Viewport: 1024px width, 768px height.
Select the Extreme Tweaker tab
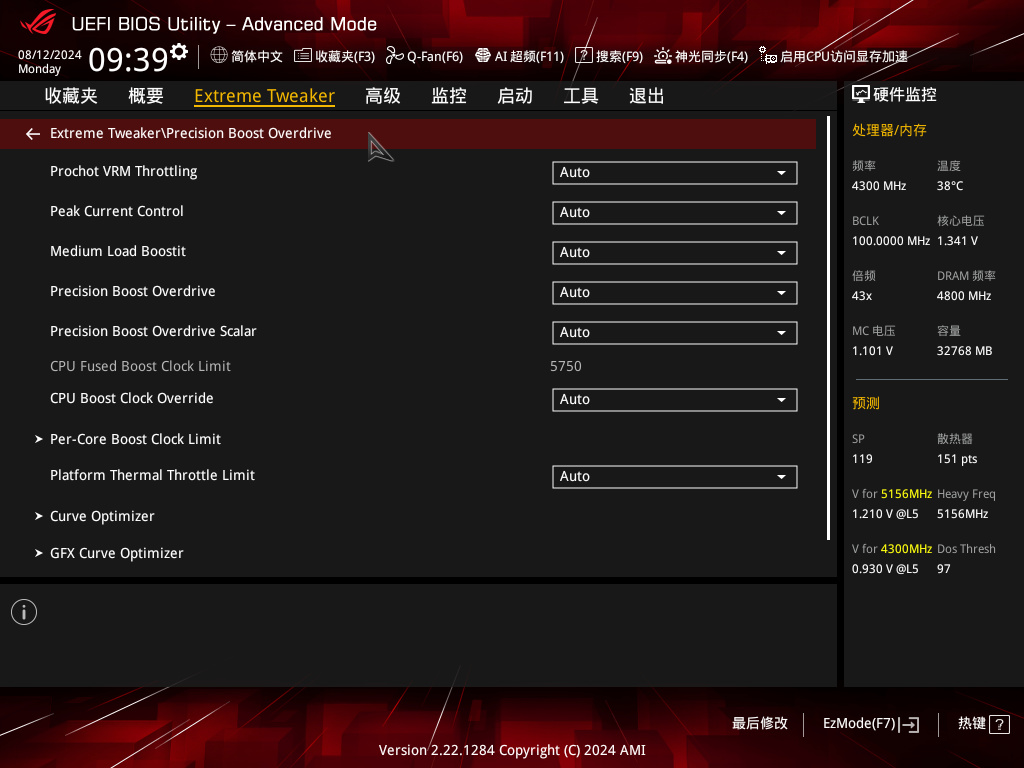coord(264,96)
